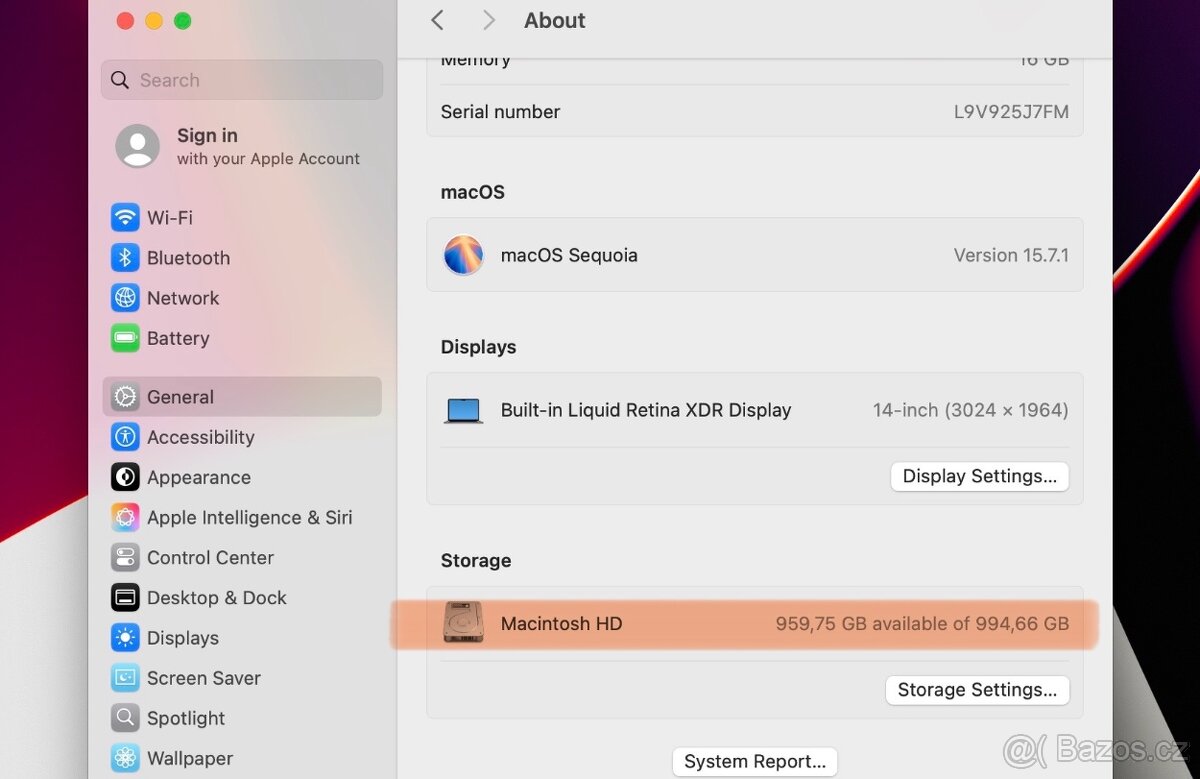Navigate back using the left chevron
1200x779 pixels.
point(437,20)
